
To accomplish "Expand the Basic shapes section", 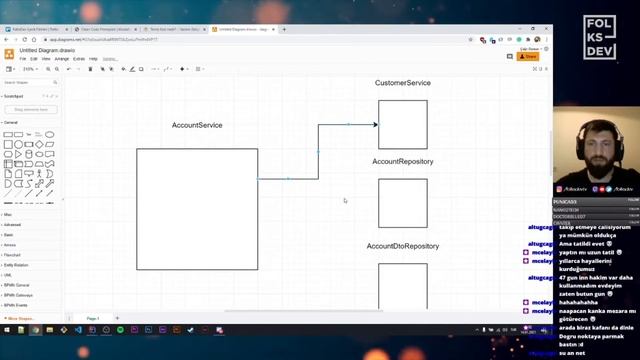I will tap(8, 235).
